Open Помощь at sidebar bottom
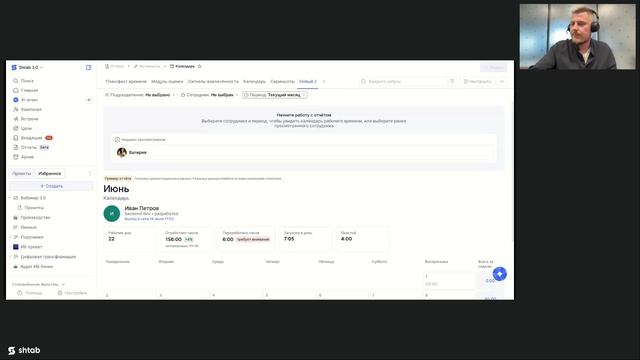Image resolution: width=640 pixels, height=360 pixels. coord(30,293)
